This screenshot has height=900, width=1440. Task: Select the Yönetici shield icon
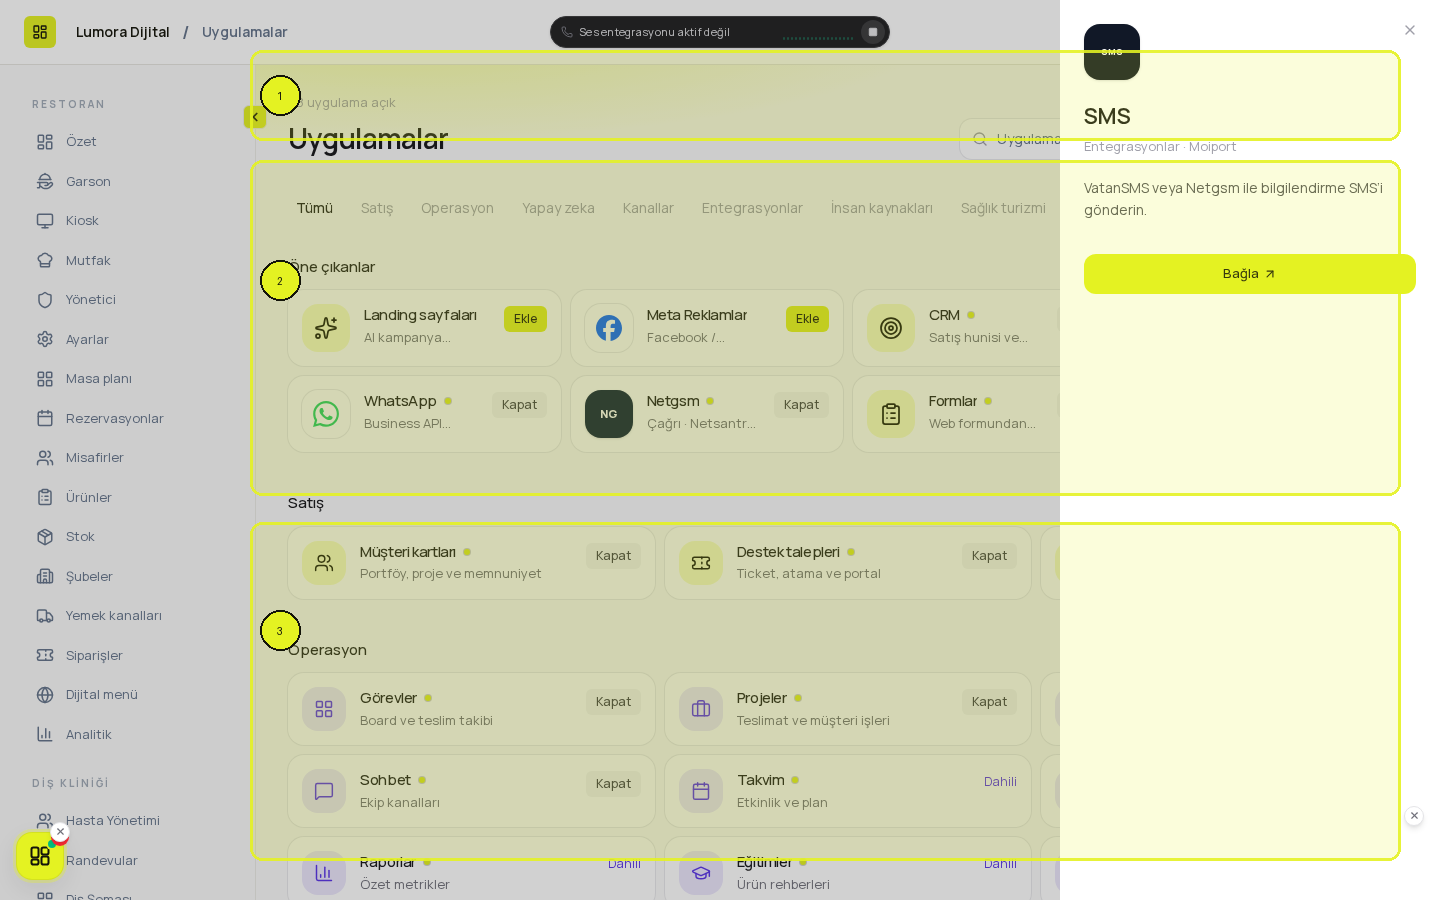click(45, 300)
